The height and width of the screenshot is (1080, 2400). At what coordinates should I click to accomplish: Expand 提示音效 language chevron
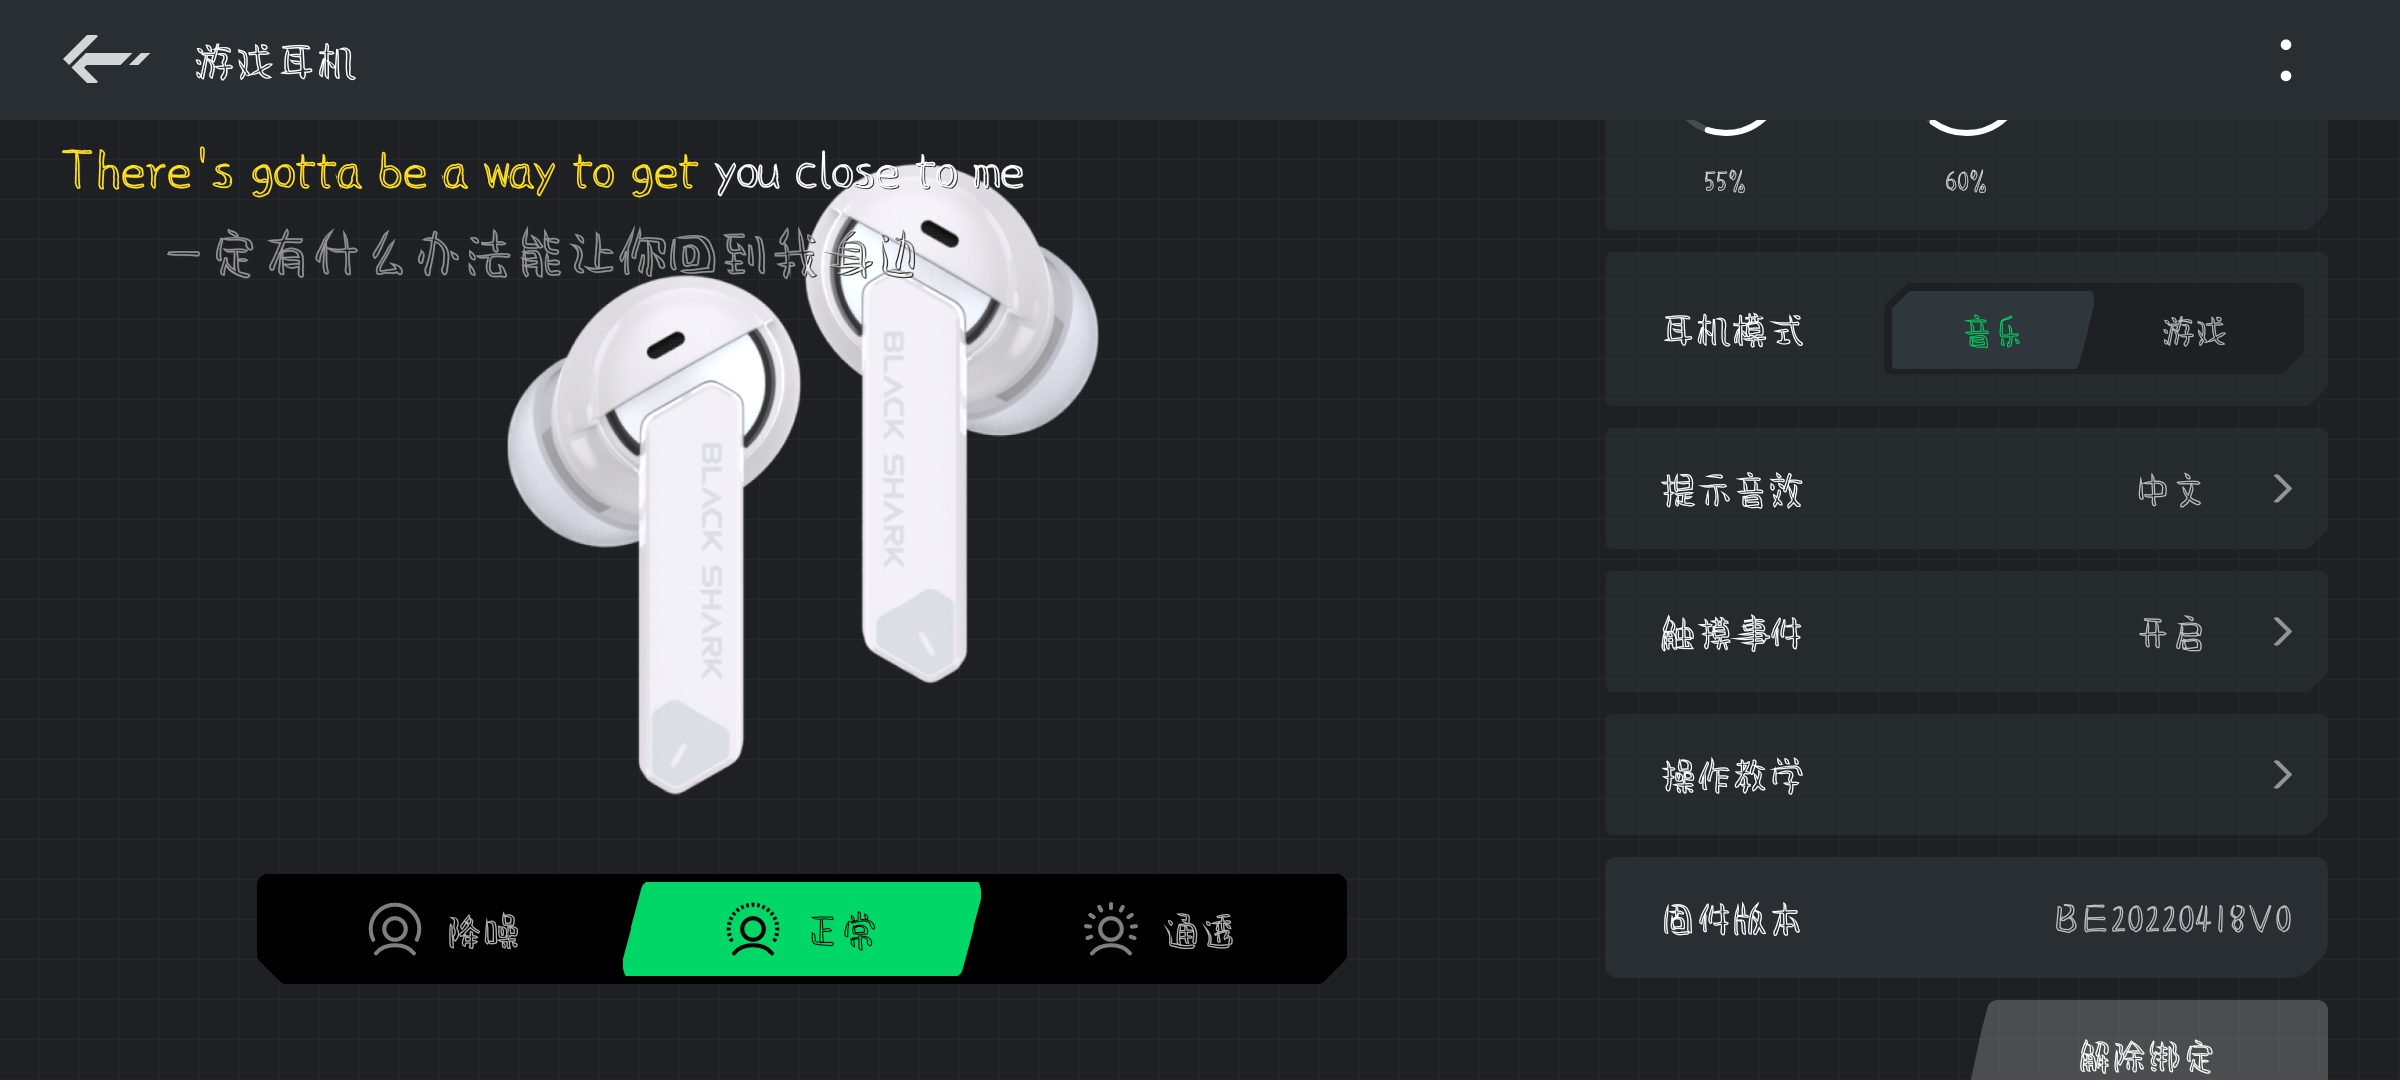(2282, 489)
